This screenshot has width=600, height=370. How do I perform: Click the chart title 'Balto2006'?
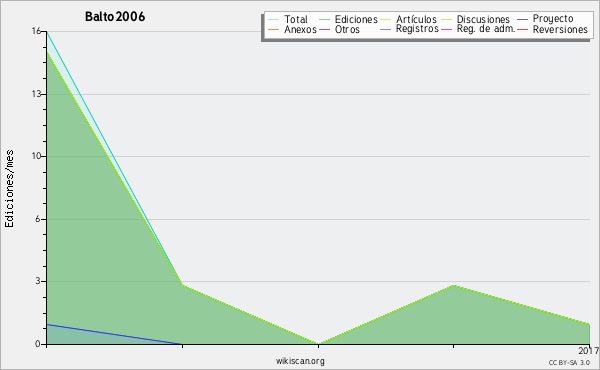[x=115, y=16]
